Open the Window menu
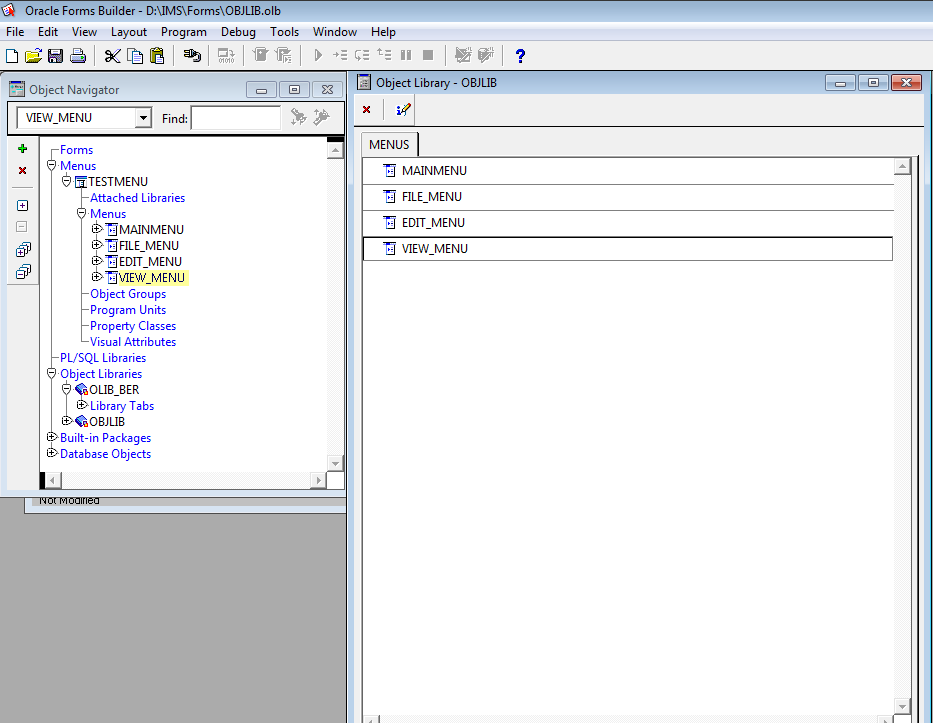Screen dimensions: 933x723 tap(334, 32)
